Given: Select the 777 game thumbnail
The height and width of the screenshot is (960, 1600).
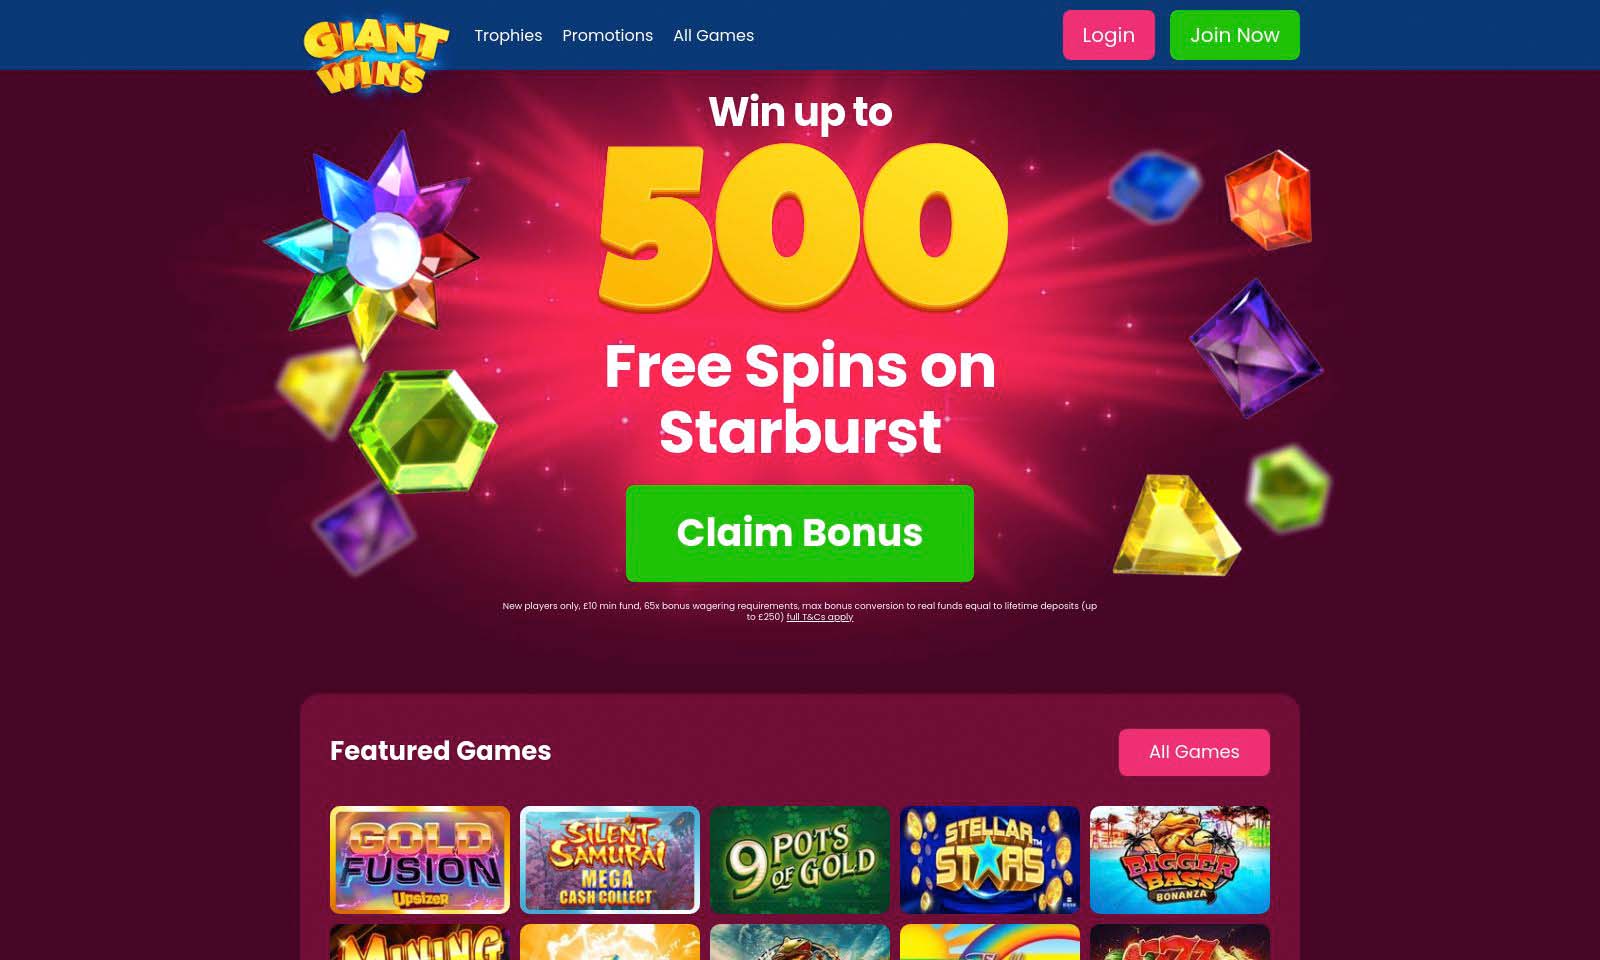Looking at the screenshot, I should click(1180, 942).
